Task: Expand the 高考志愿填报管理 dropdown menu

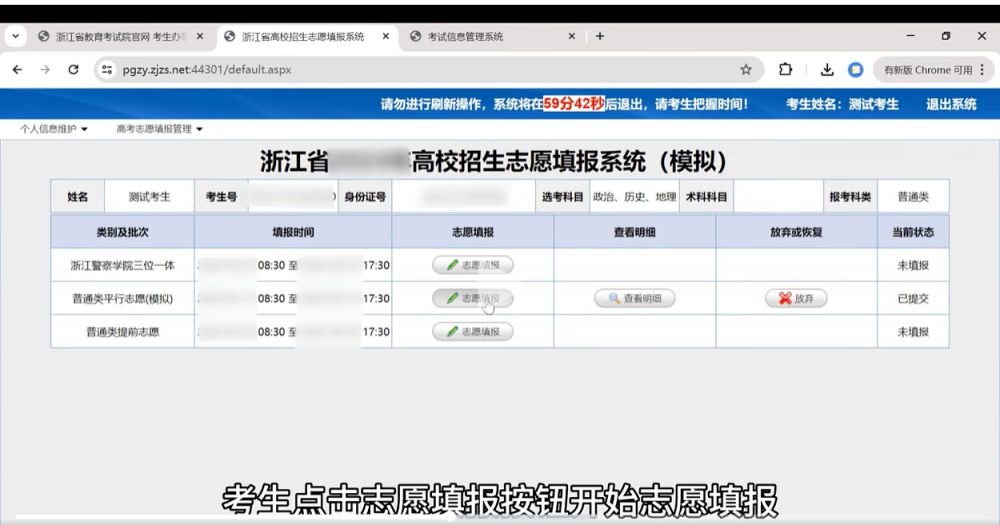Action: point(159,129)
